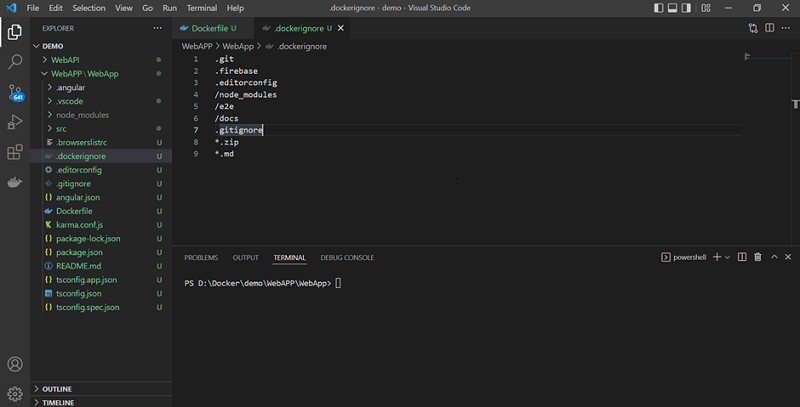Screen dimensions: 800x407
Task: Open the Extensions view
Action: pyautogui.click(x=15, y=152)
